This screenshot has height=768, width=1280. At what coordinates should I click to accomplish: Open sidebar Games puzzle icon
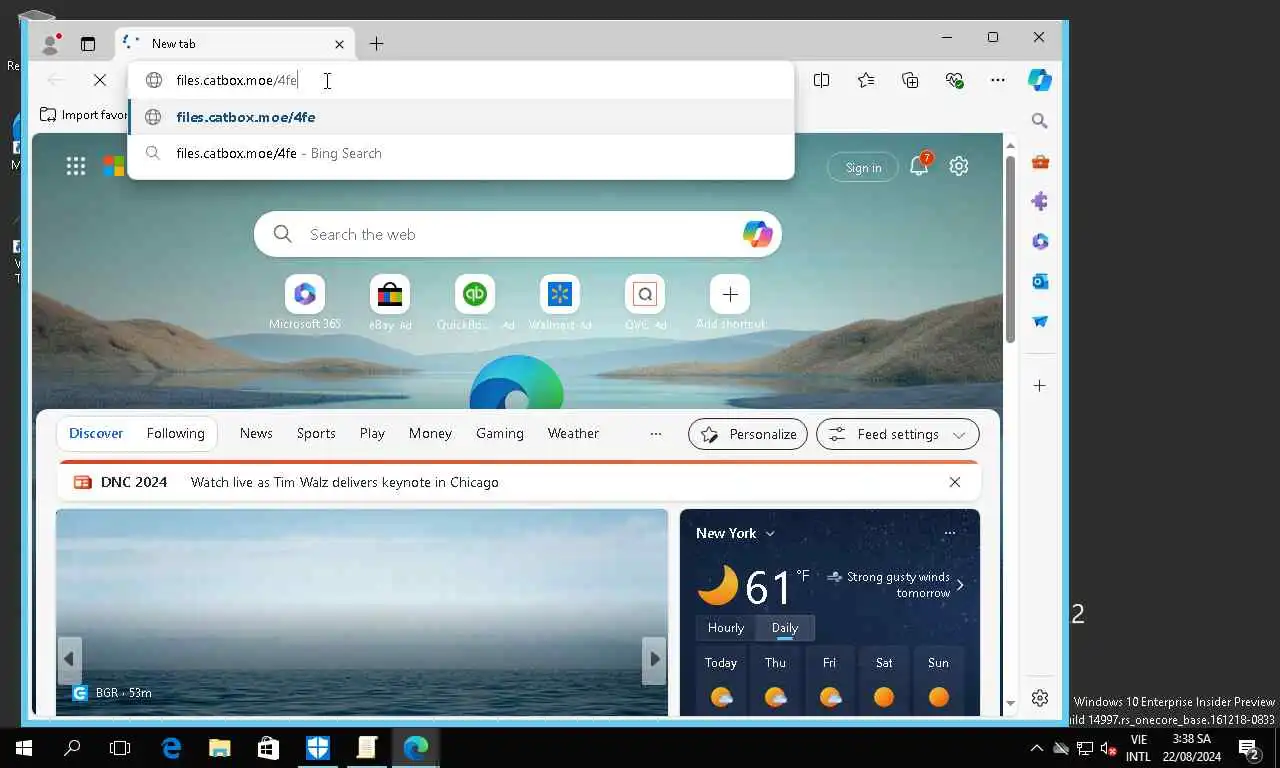1040,202
